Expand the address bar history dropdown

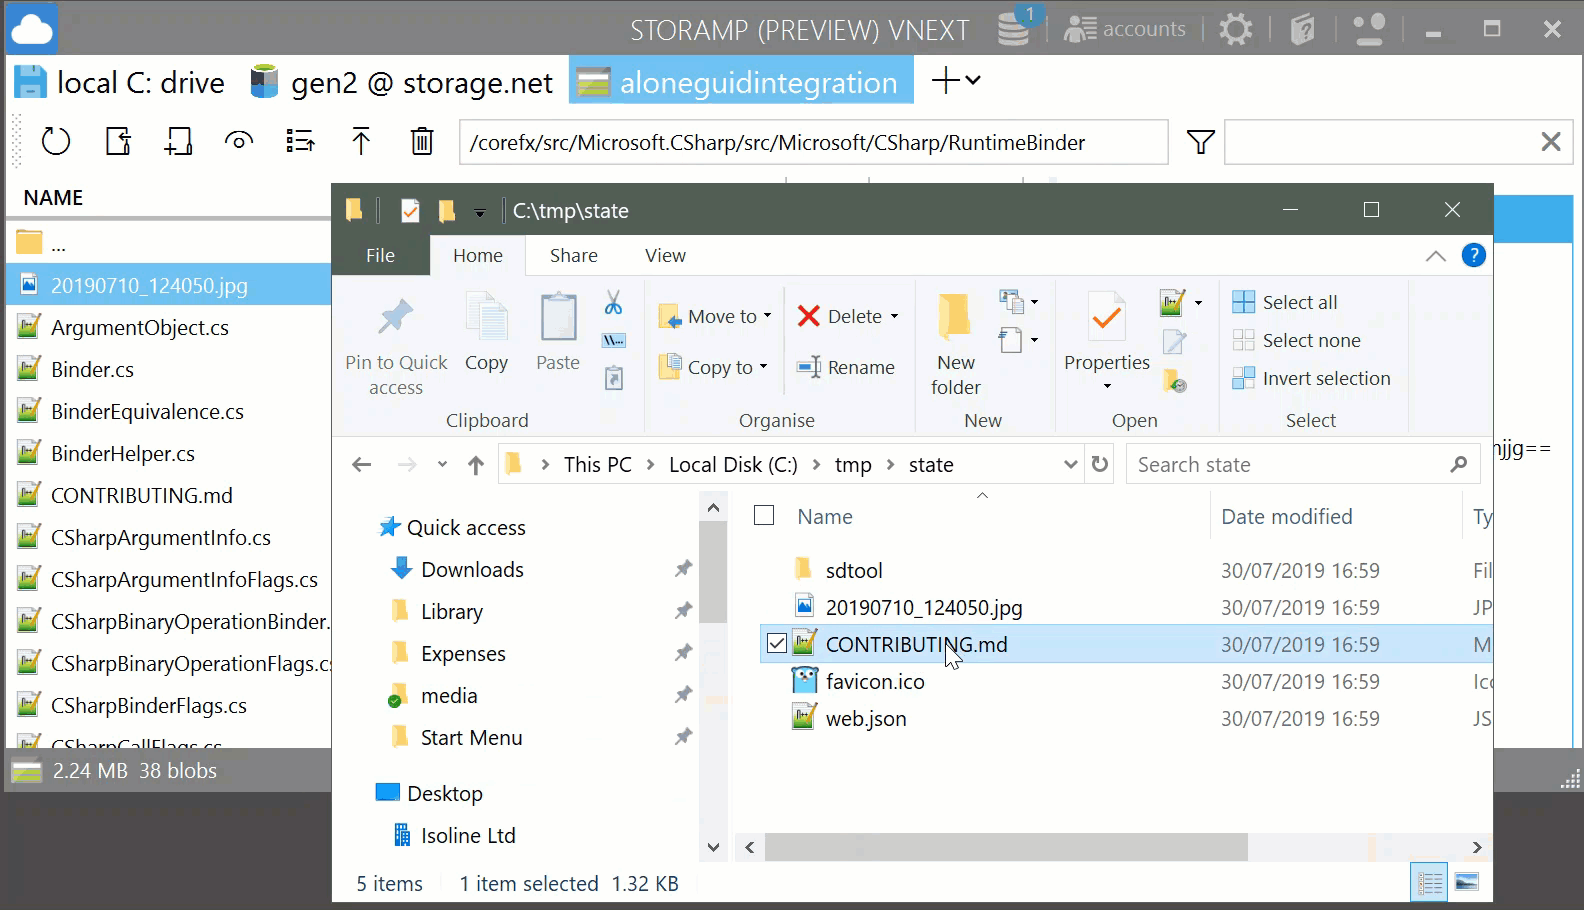click(1070, 464)
